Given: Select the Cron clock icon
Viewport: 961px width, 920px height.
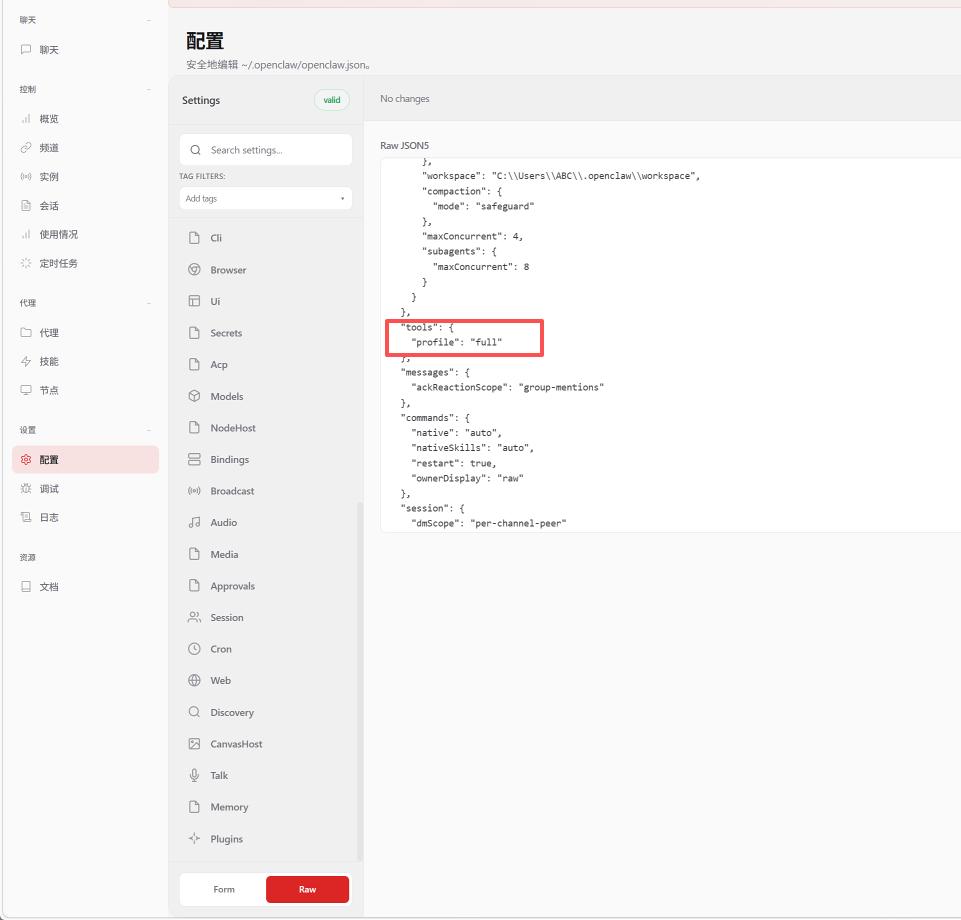Looking at the screenshot, I should tap(194, 649).
